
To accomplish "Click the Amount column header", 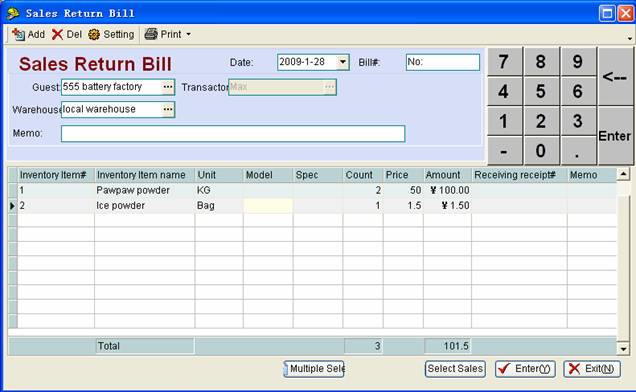I will [x=447, y=175].
